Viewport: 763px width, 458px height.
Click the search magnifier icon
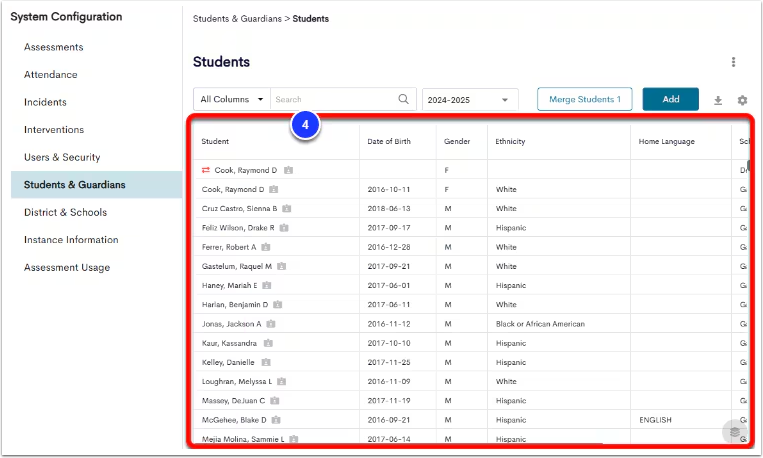coord(403,99)
